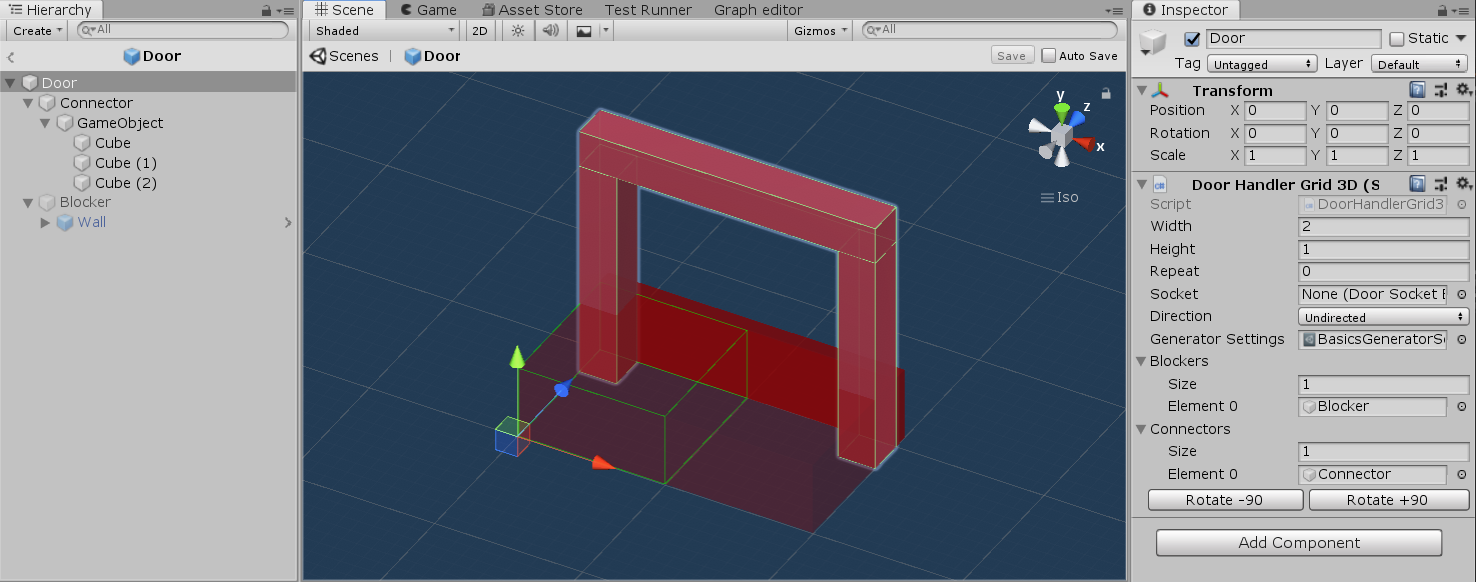The width and height of the screenshot is (1476, 582).
Task: Open Transform component gear settings
Action: (x=1463, y=90)
